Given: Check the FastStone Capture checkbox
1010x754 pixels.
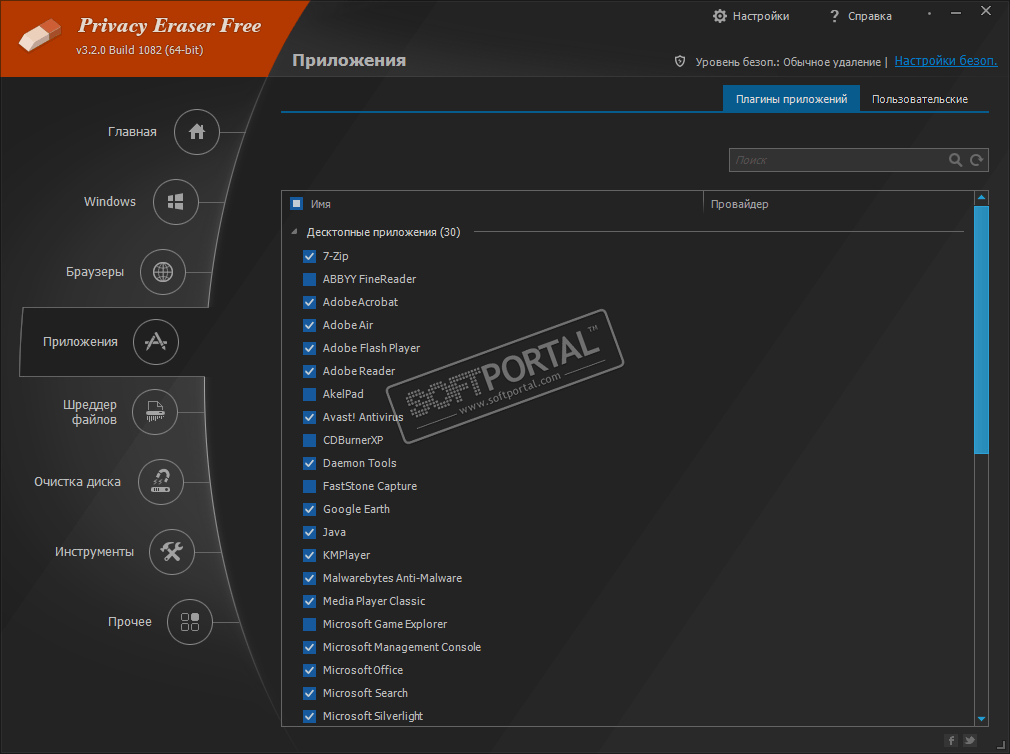Looking at the screenshot, I should [x=309, y=486].
